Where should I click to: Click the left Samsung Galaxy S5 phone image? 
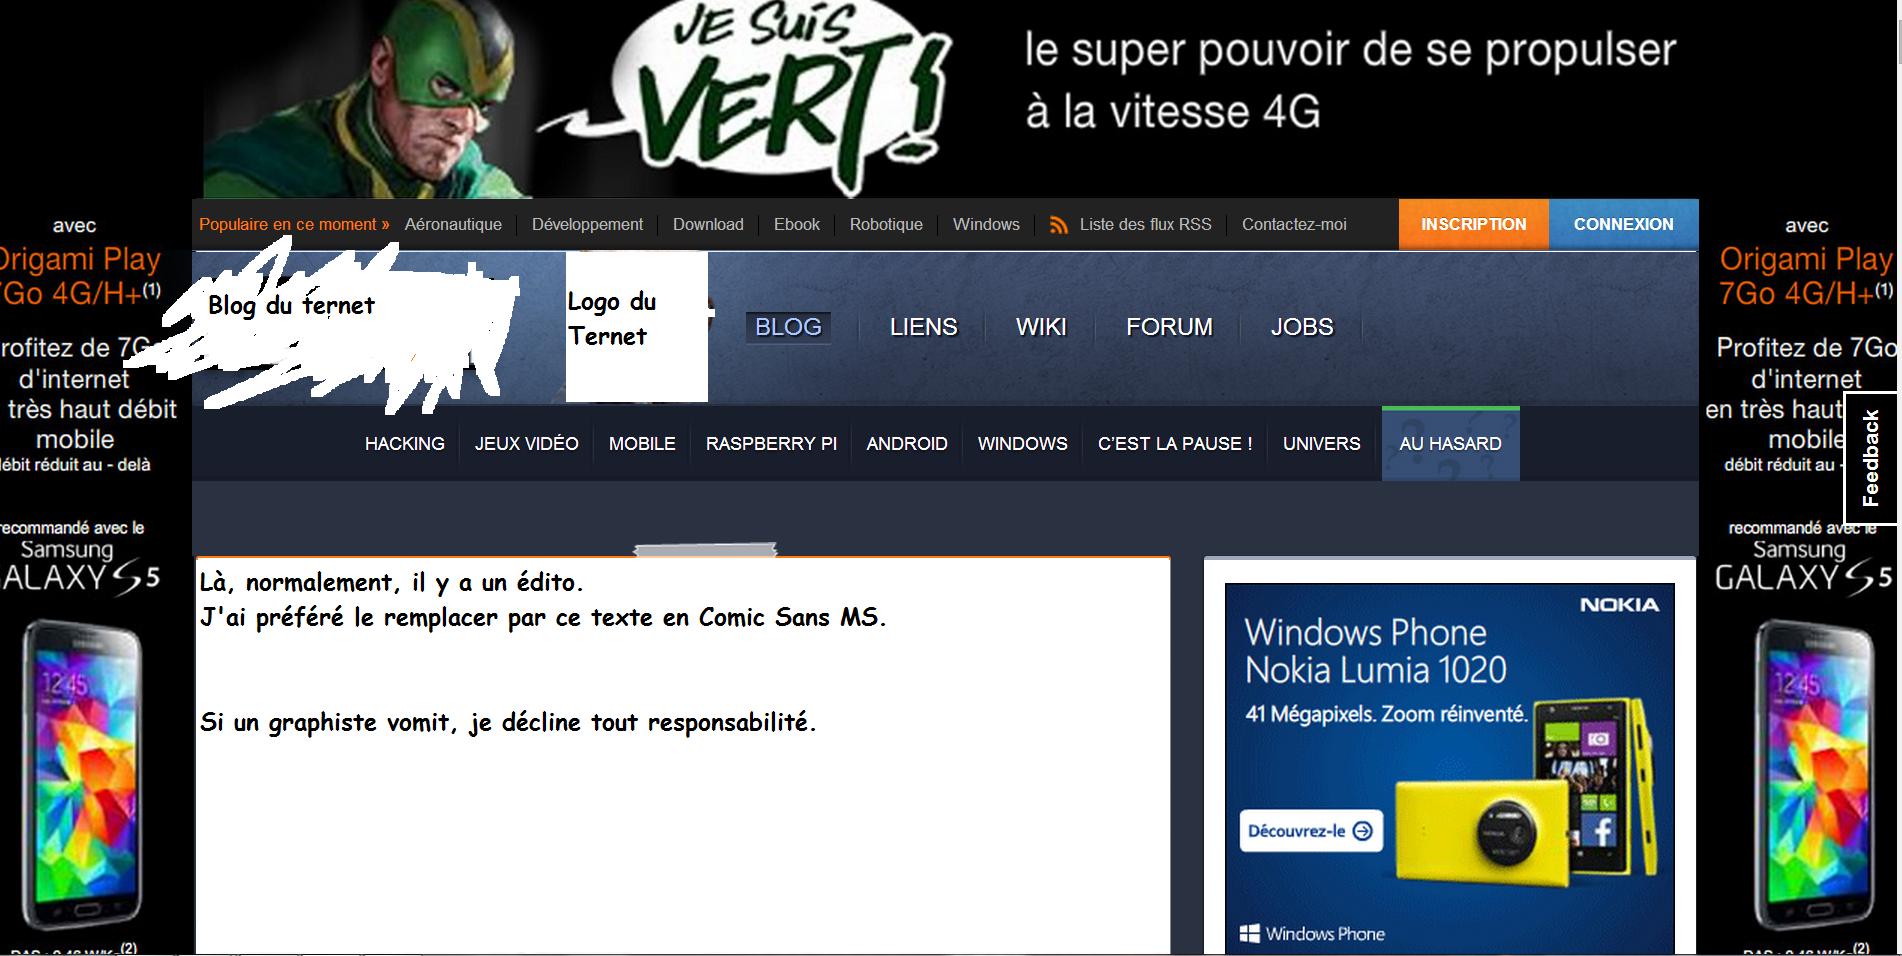click(x=83, y=775)
